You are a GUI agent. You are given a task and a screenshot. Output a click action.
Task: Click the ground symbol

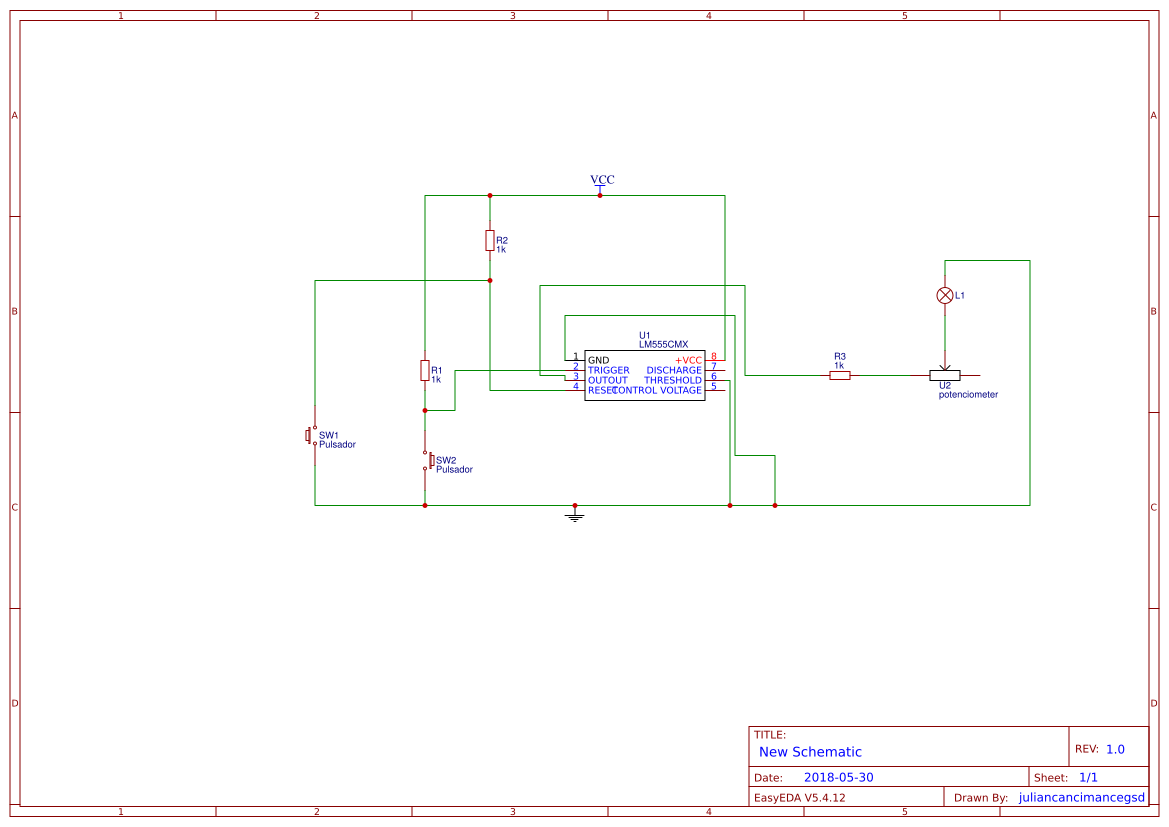pyautogui.click(x=574, y=515)
